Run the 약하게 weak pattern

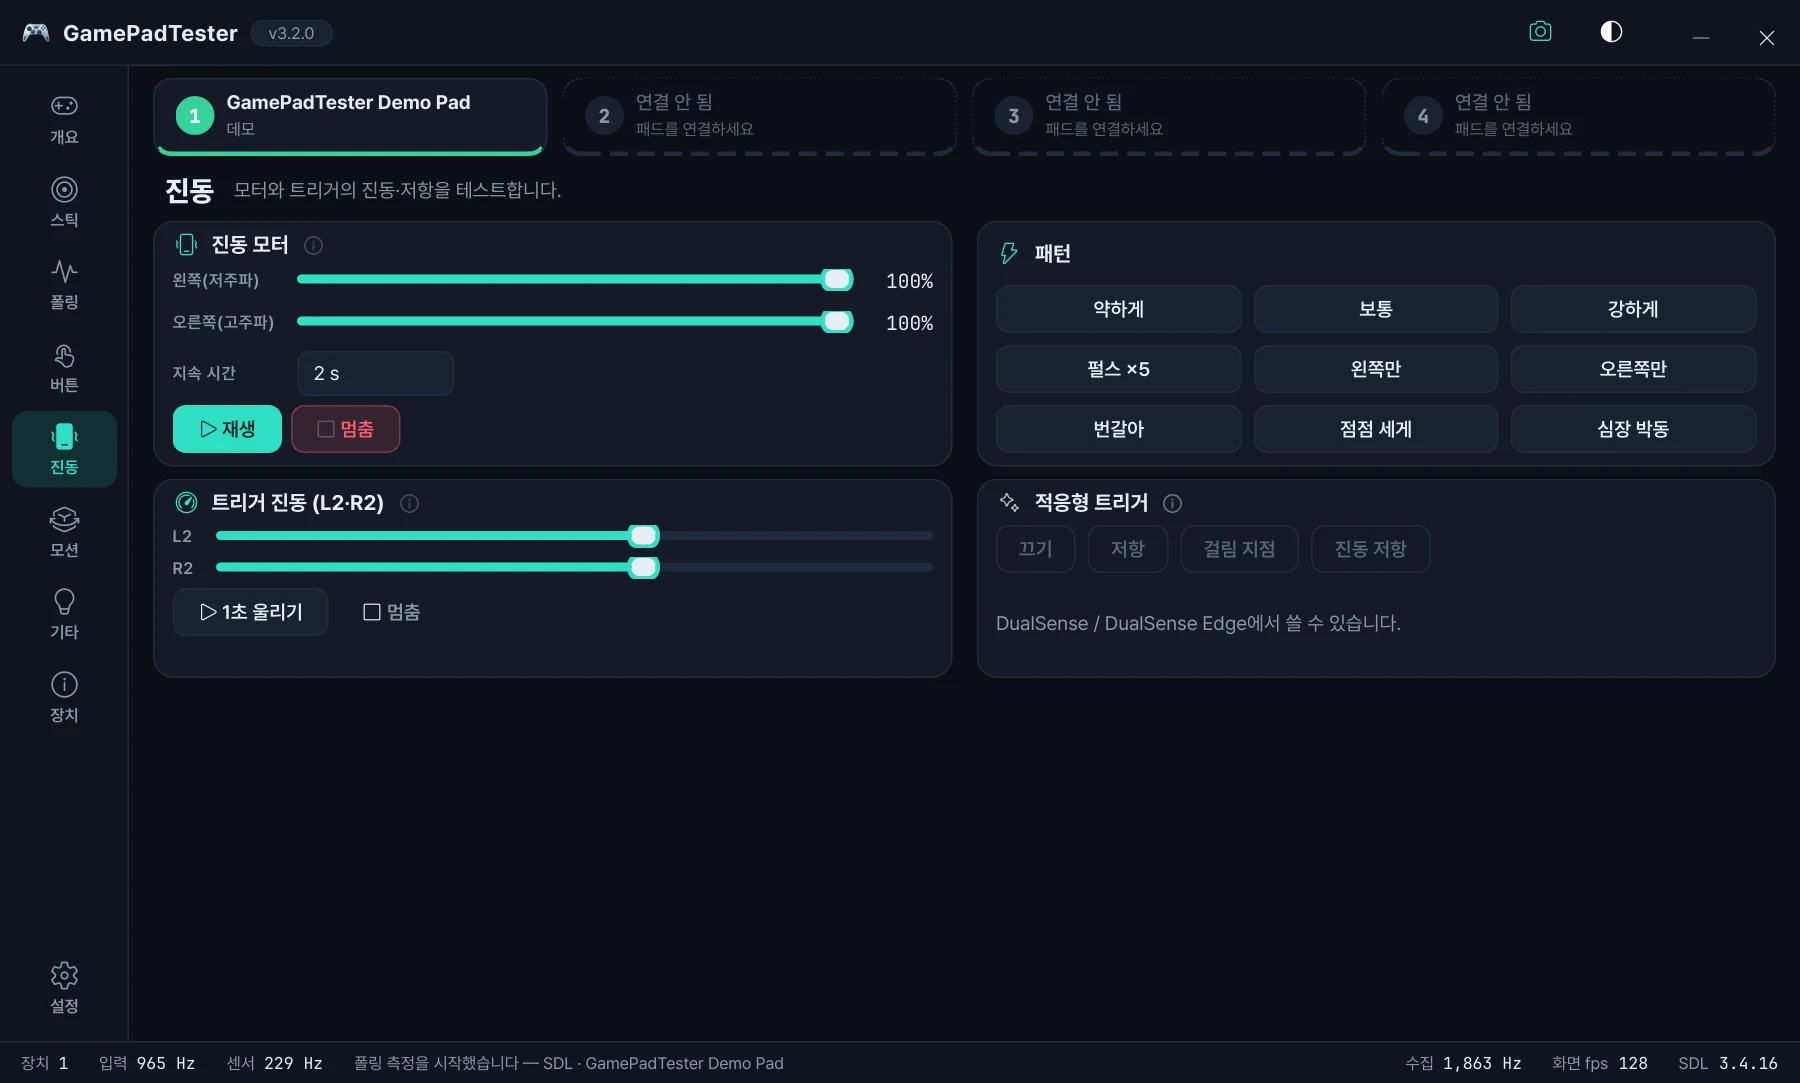pyautogui.click(x=1118, y=309)
